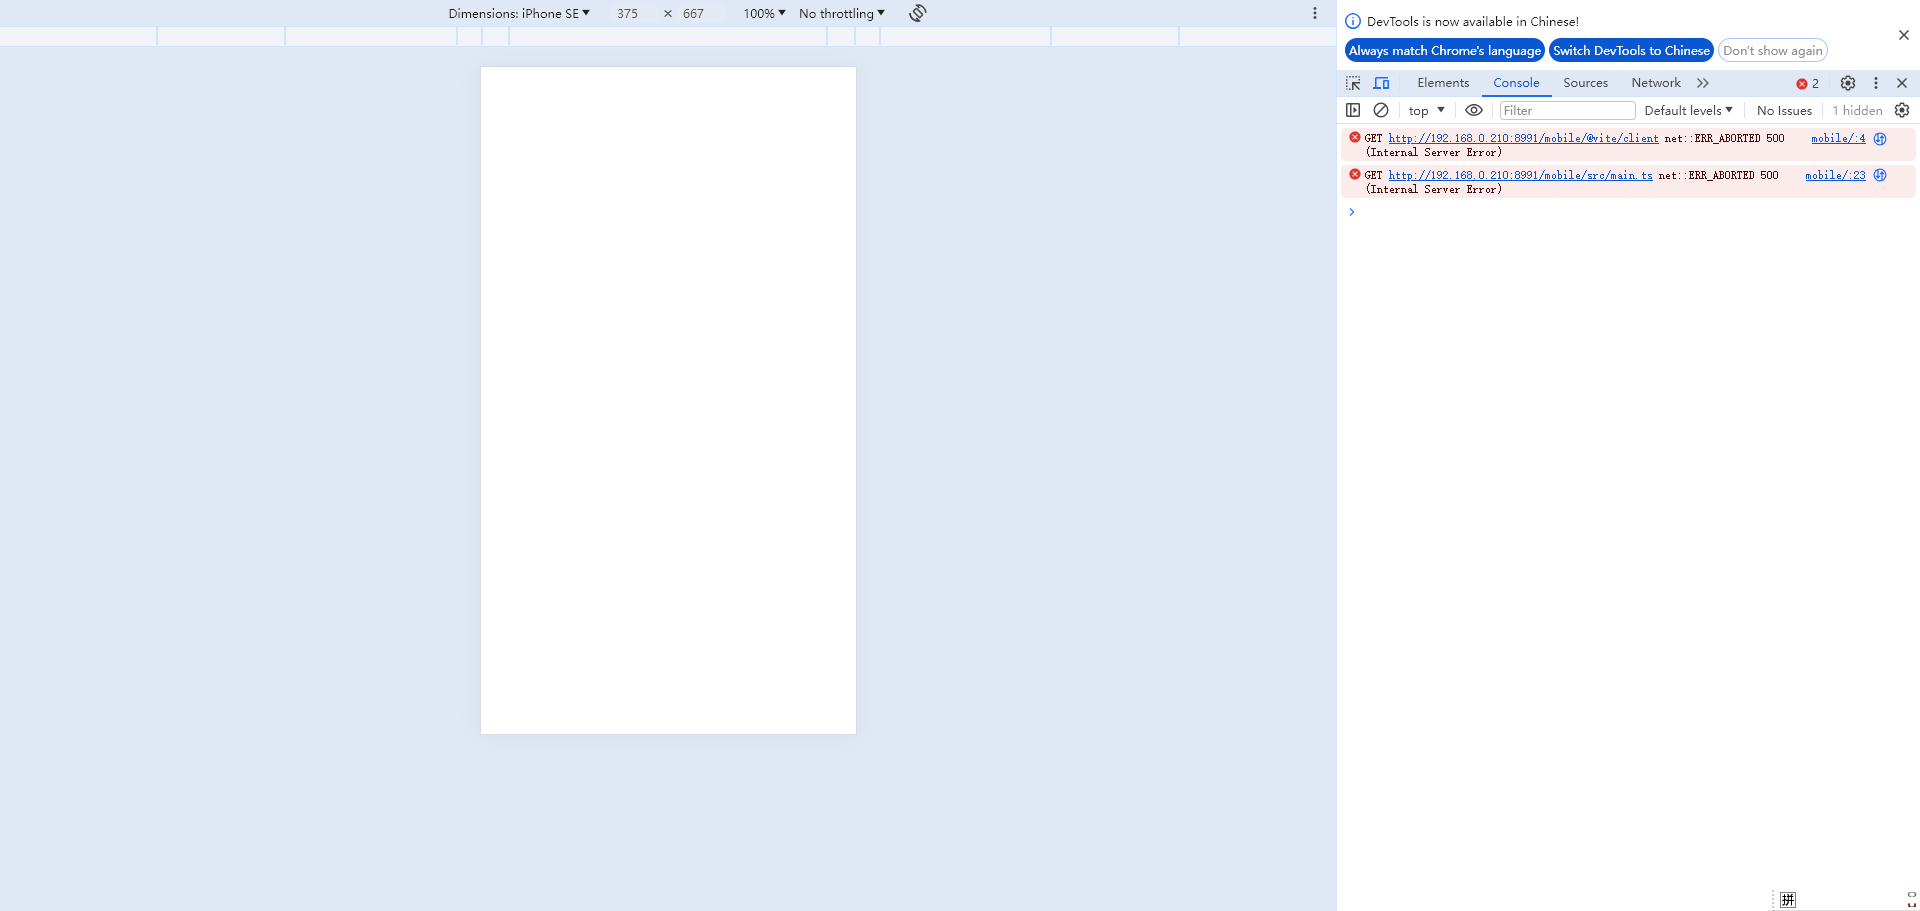The width and height of the screenshot is (1920, 911).
Task: Click the 1 hidden messages label
Action: [x=1857, y=111]
